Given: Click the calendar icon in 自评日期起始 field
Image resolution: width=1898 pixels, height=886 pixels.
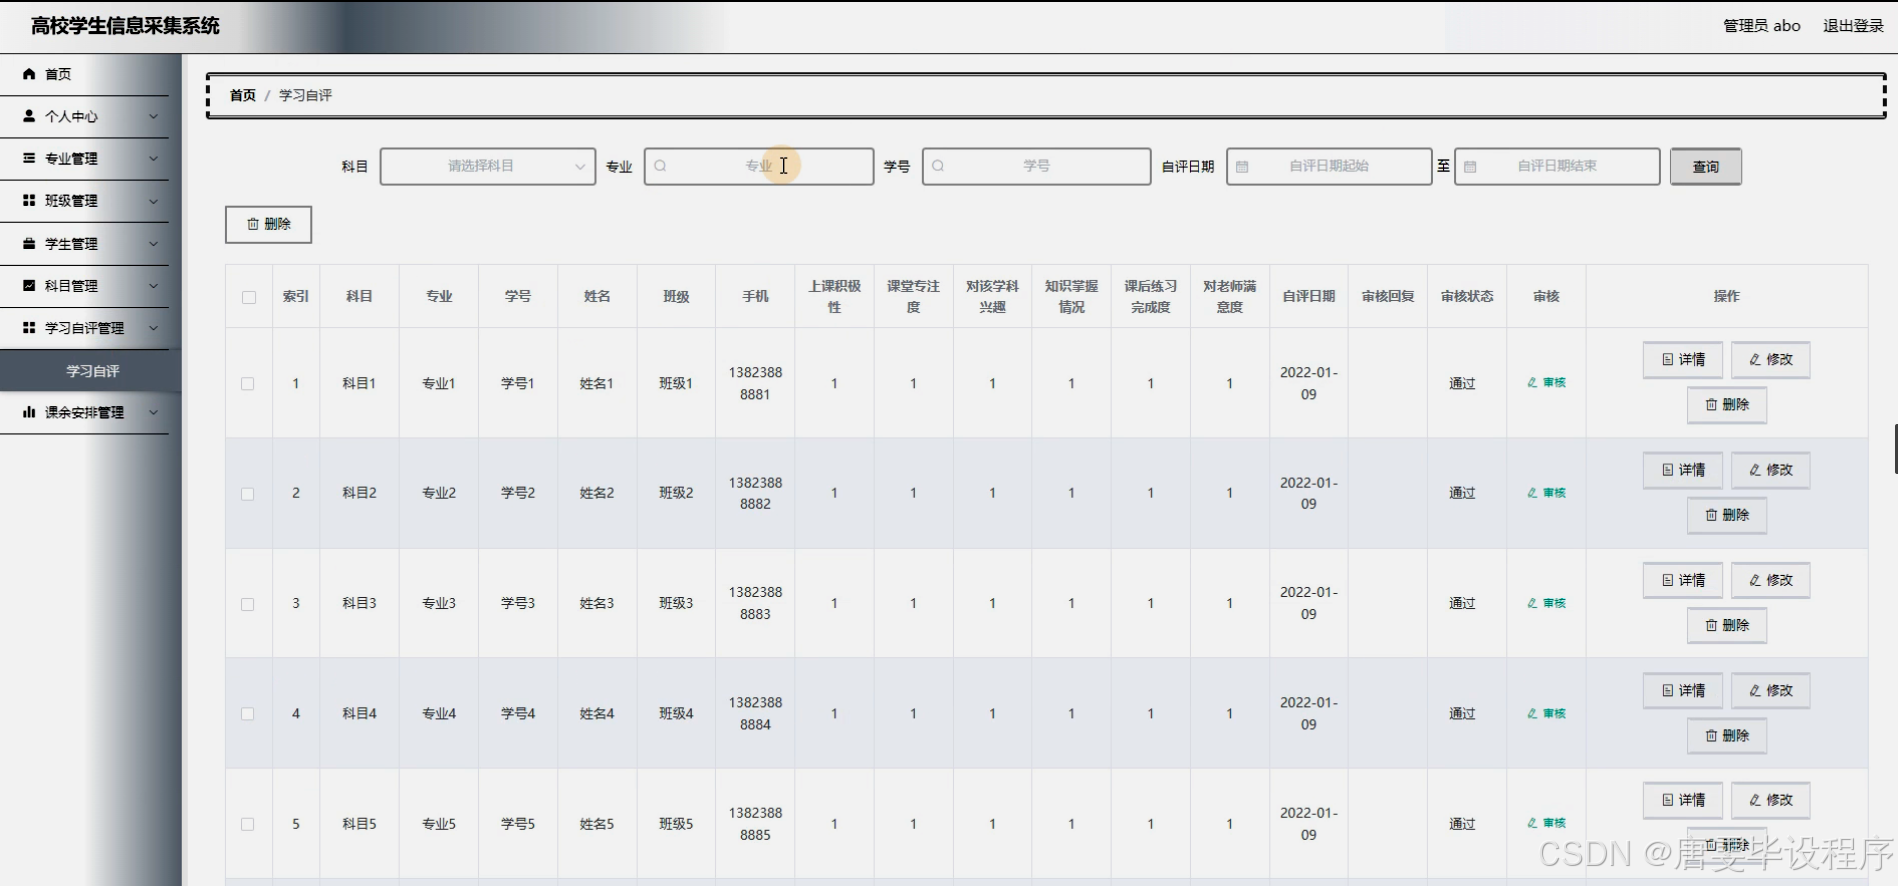Looking at the screenshot, I should pyautogui.click(x=1242, y=167).
